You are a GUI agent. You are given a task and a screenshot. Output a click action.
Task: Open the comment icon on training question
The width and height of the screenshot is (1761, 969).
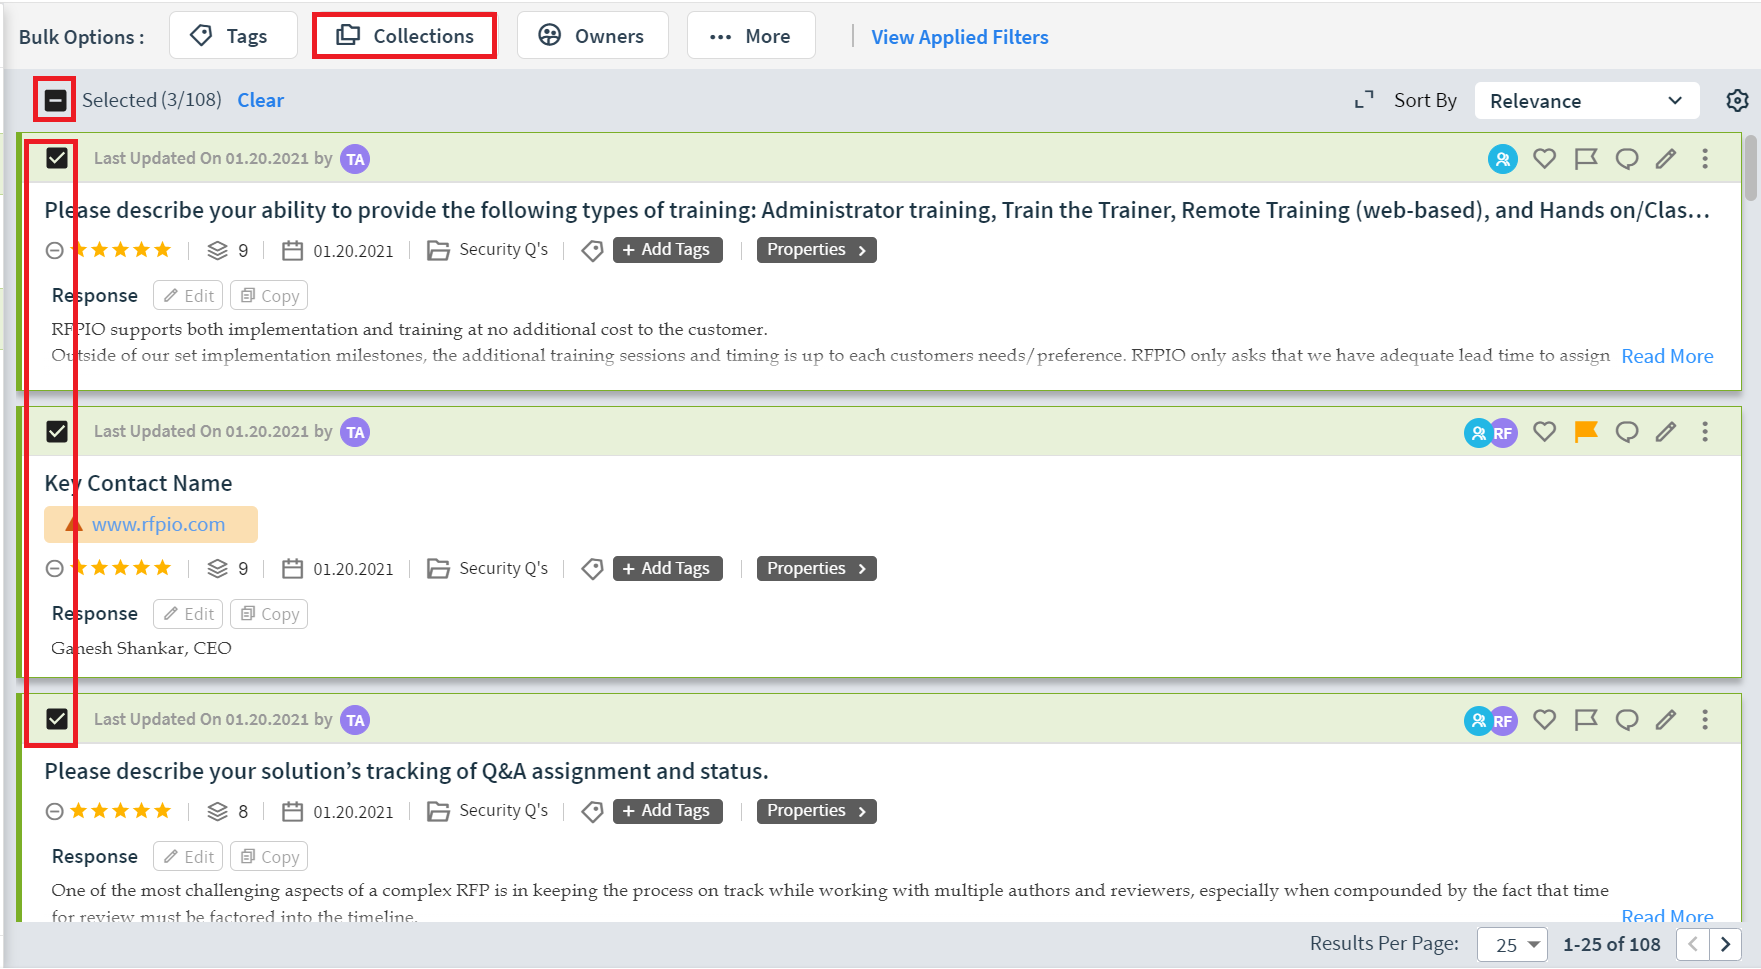[1627, 158]
